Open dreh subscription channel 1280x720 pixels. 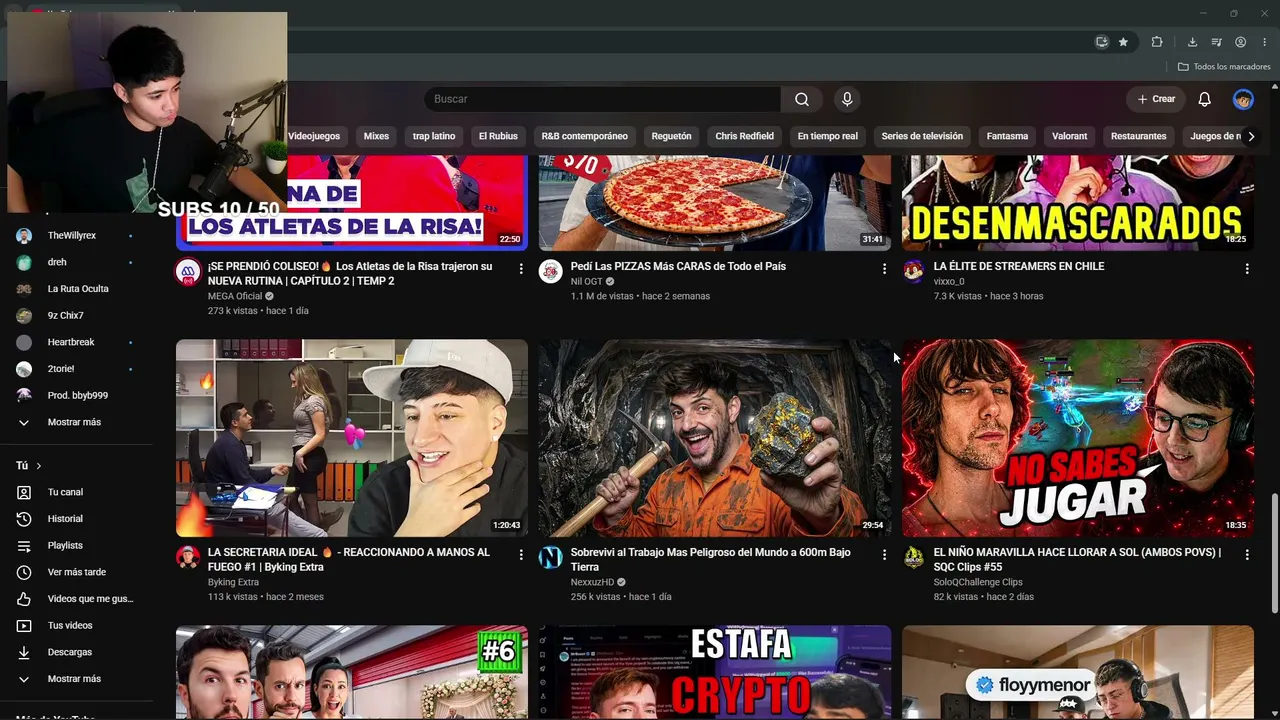click(76, 262)
